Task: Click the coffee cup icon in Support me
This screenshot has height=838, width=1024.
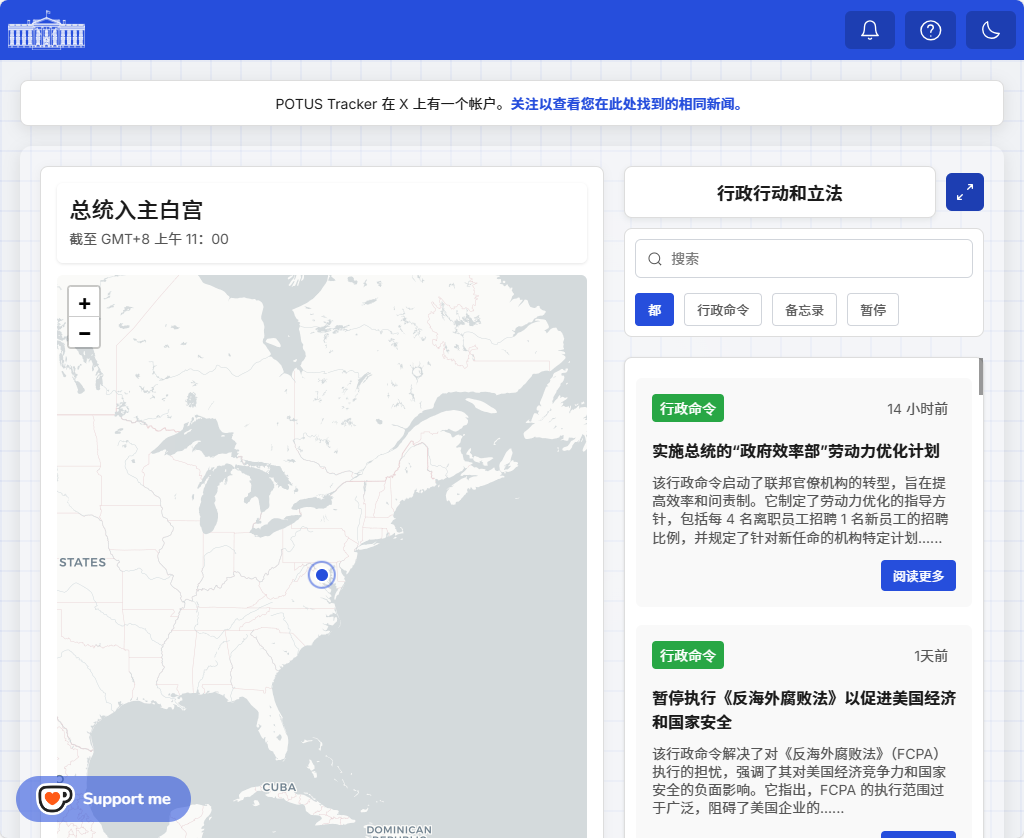Action: tap(55, 798)
